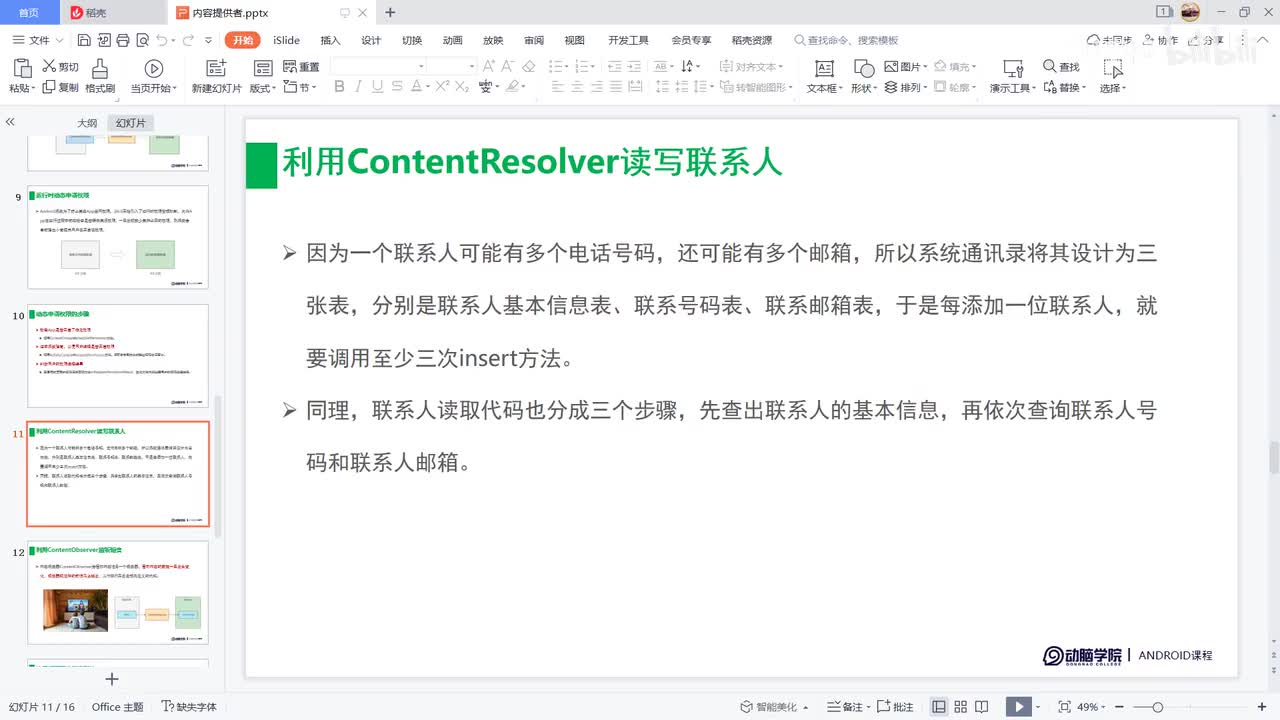Open the Animation (动画) ribbon tab

453,40
